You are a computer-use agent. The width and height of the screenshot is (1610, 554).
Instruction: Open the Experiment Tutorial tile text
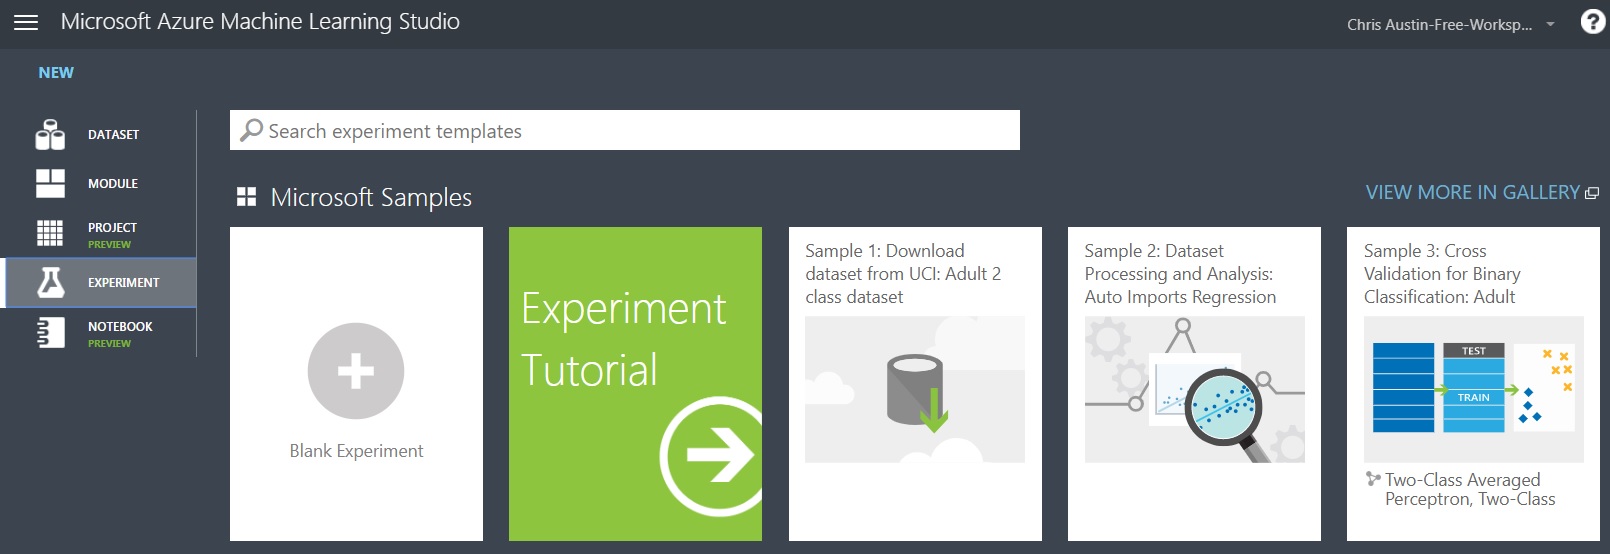pyautogui.click(x=623, y=339)
